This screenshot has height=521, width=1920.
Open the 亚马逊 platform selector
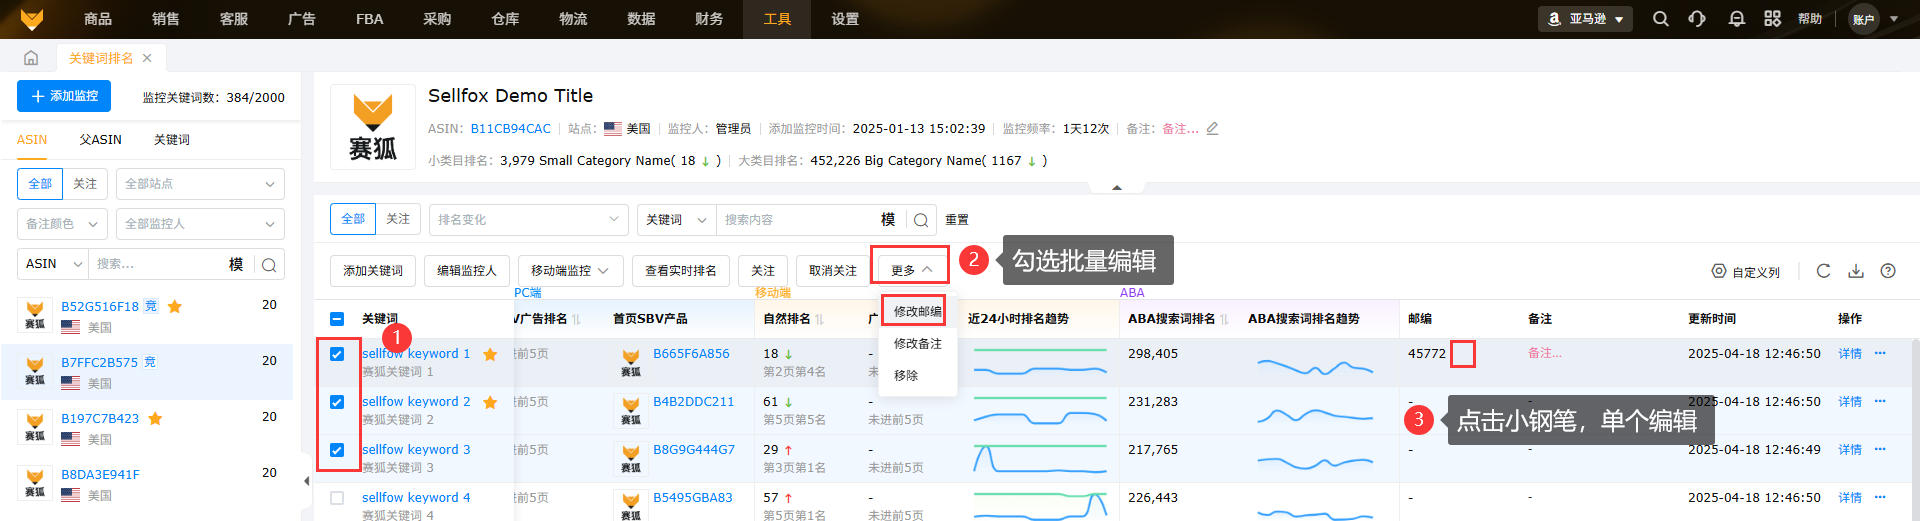coord(1585,19)
